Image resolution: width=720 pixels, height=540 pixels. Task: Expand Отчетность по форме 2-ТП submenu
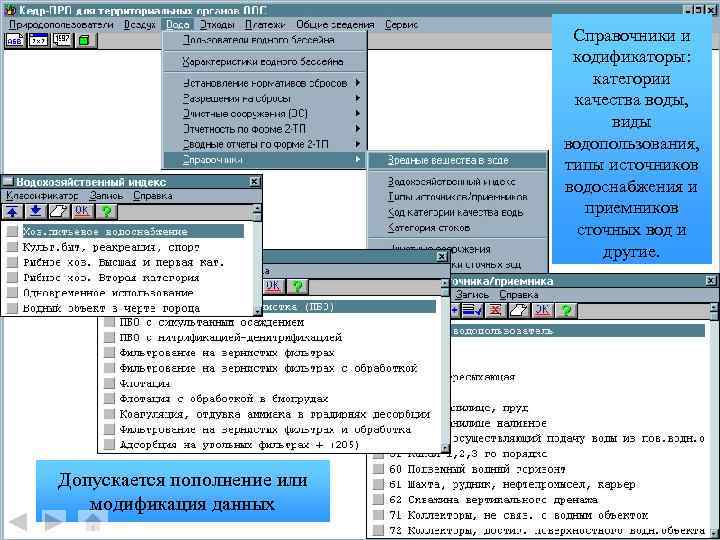point(266,129)
